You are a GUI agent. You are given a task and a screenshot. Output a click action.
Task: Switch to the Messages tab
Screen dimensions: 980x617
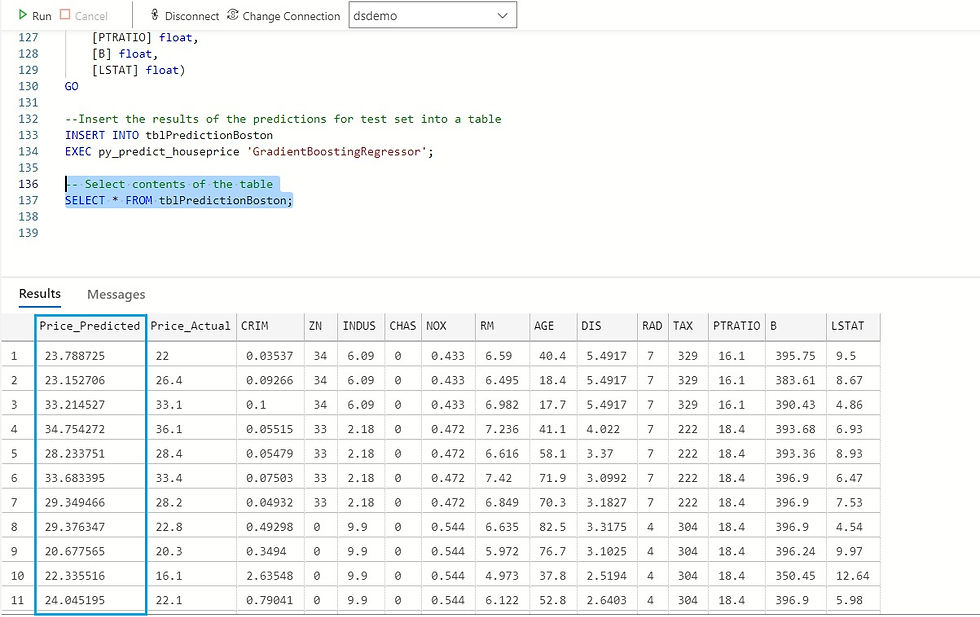coord(116,294)
